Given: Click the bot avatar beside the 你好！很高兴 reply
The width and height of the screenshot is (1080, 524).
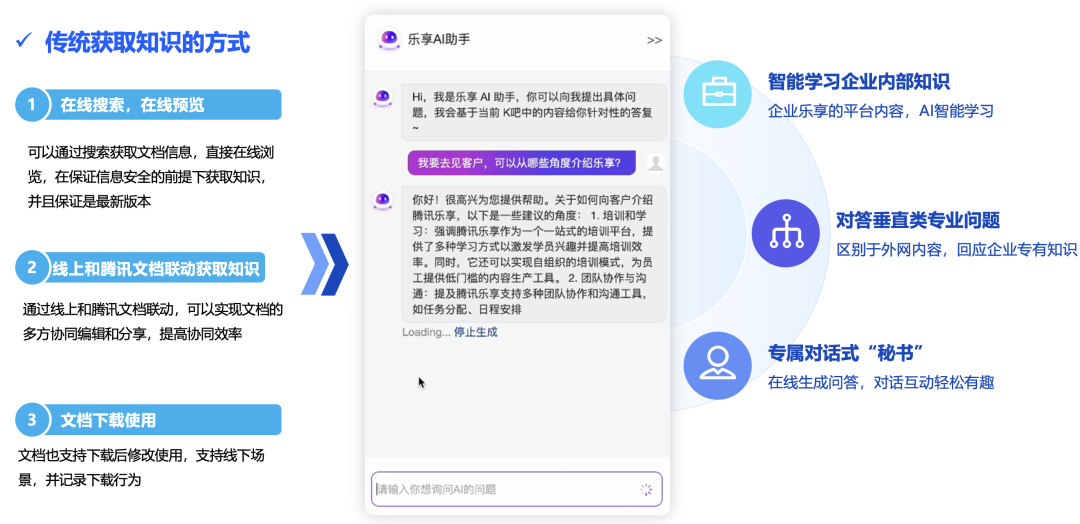Looking at the screenshot, I should click(x=383, y=200).
